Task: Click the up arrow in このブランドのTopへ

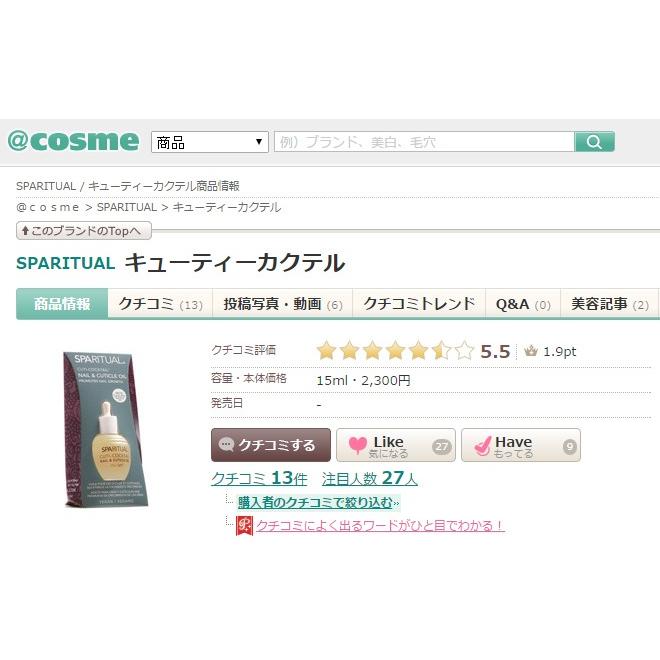Action: pos(25,230)
